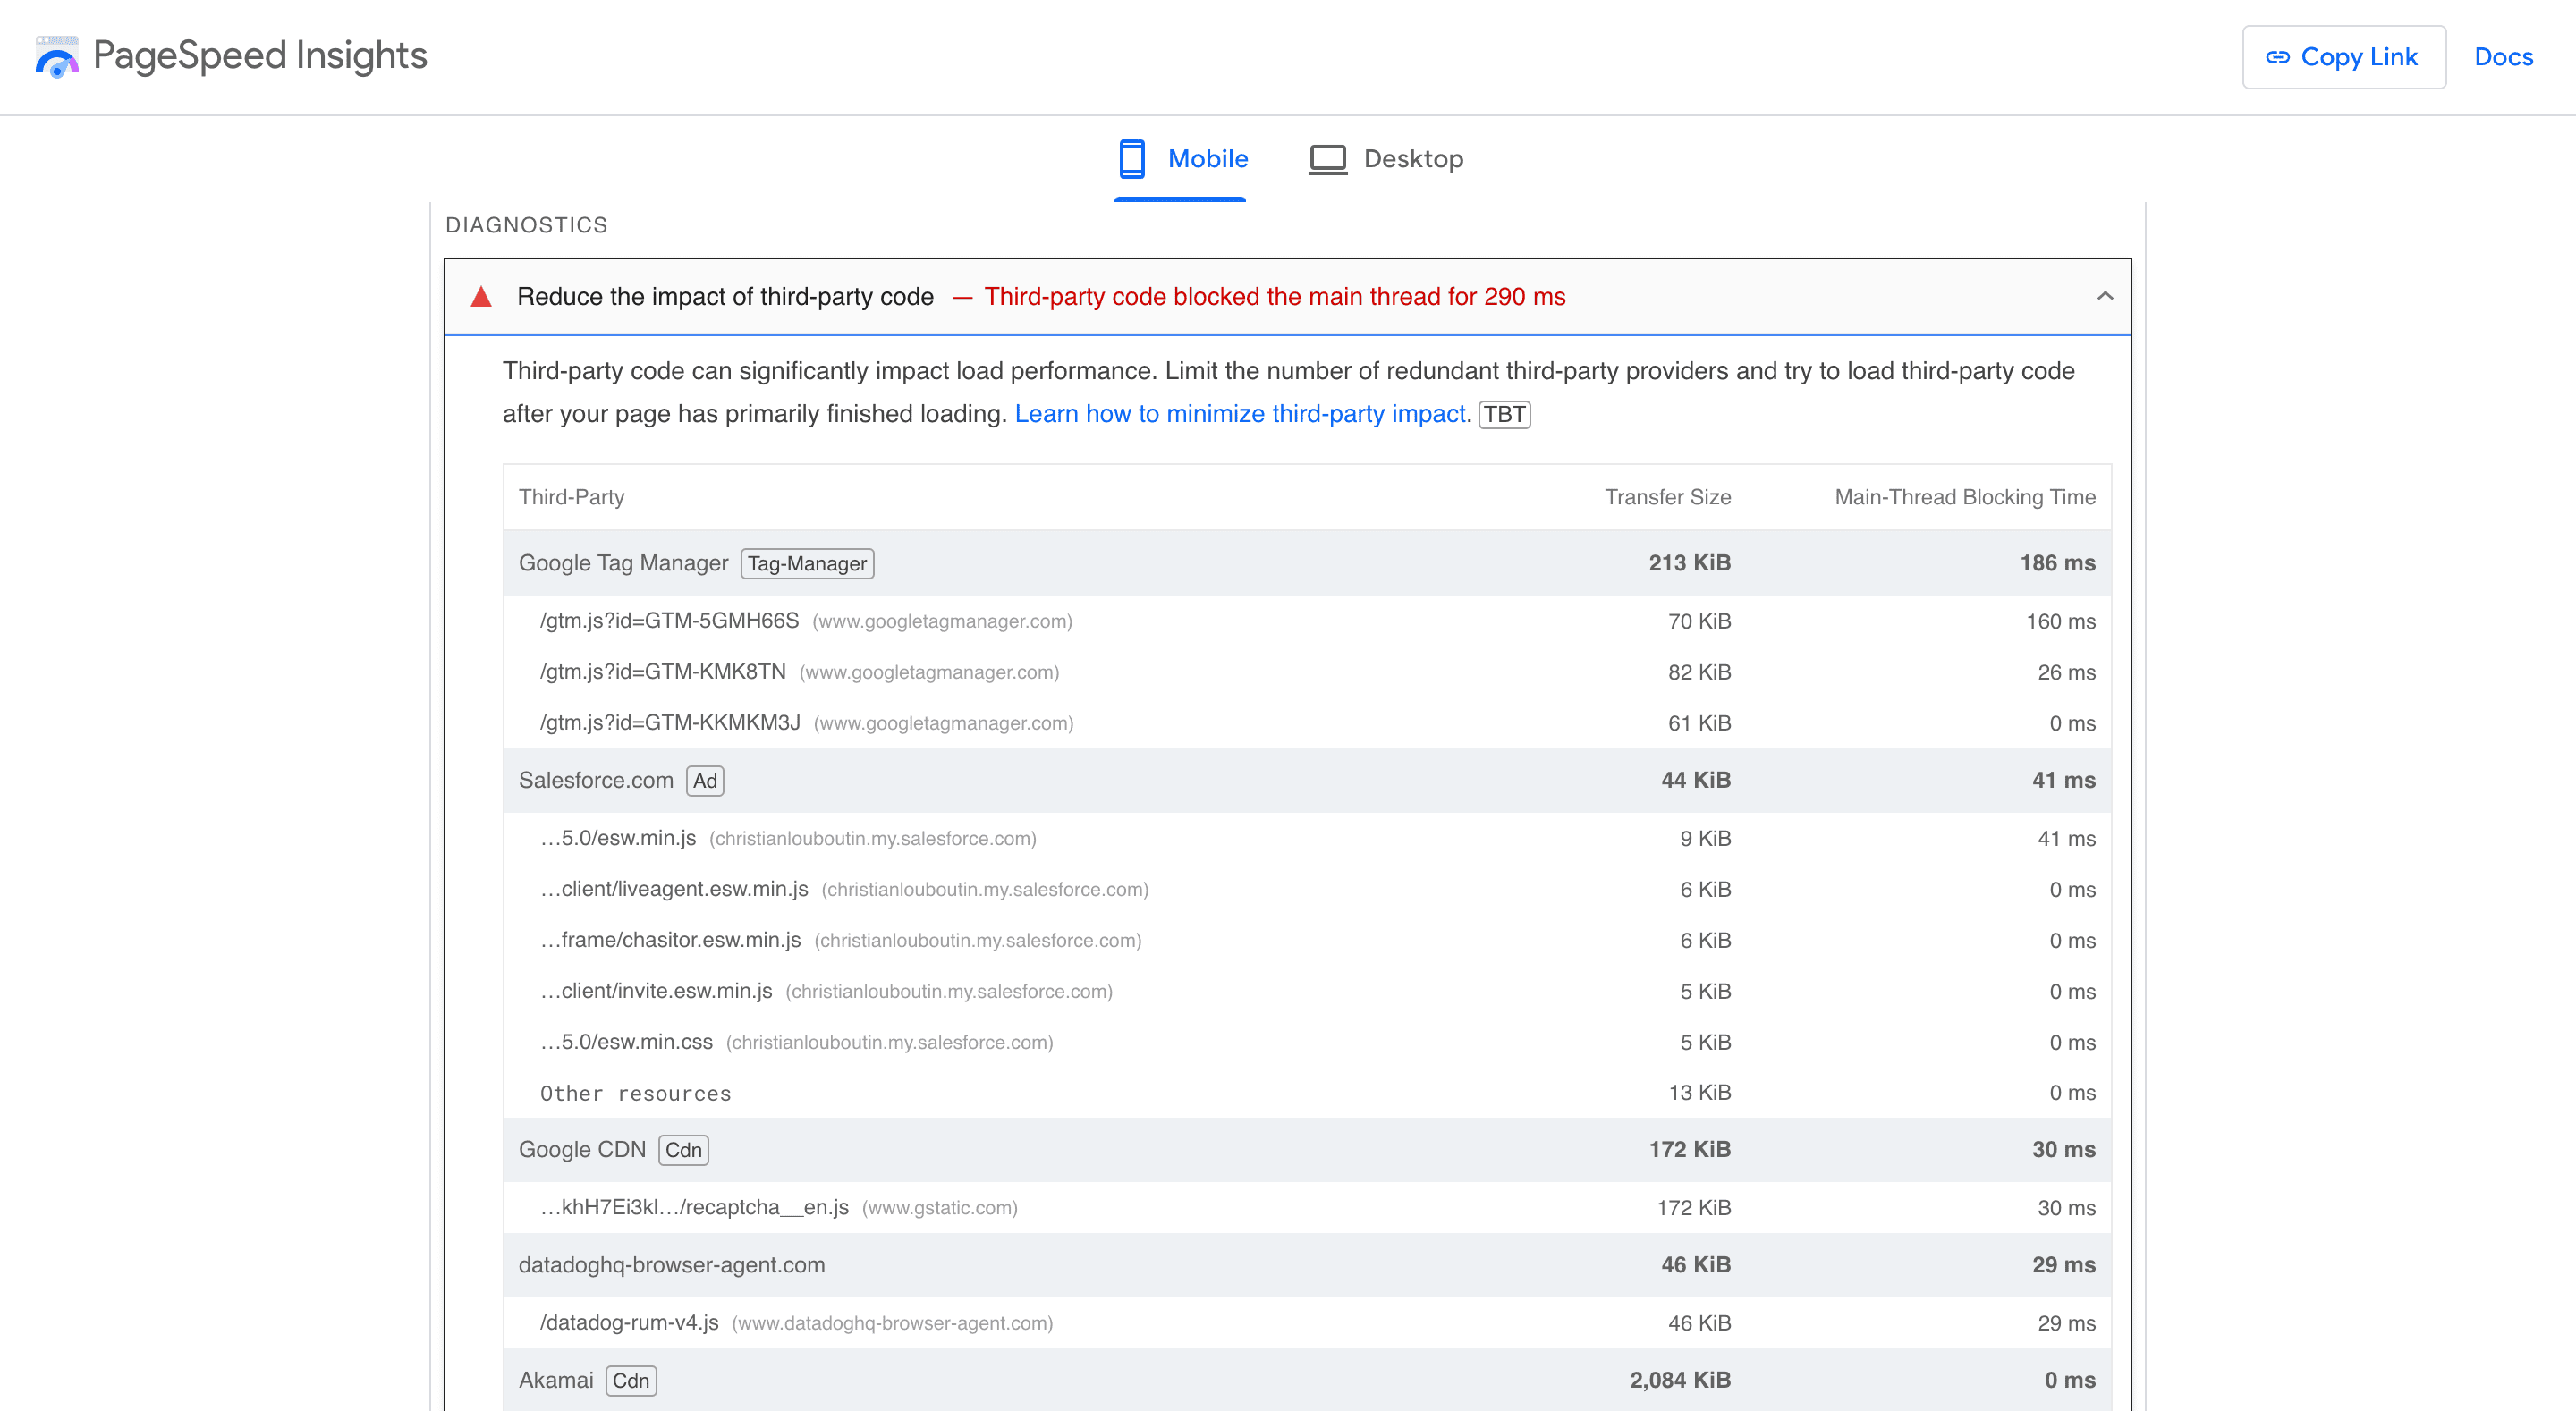
Task: Click the Tag-Manager badge
Action: tap(807, 563)
